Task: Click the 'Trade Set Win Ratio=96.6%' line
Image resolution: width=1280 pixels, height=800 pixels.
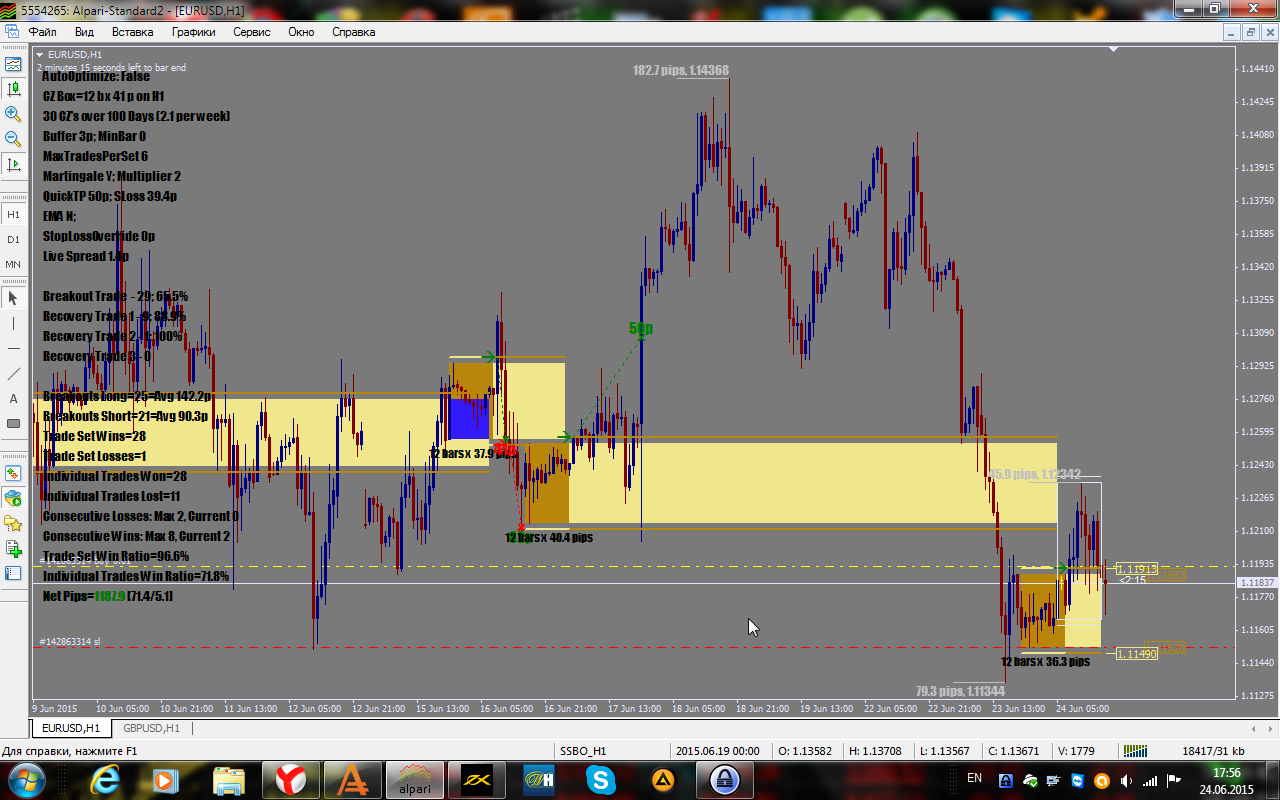Action: click(x=116, y=556)
